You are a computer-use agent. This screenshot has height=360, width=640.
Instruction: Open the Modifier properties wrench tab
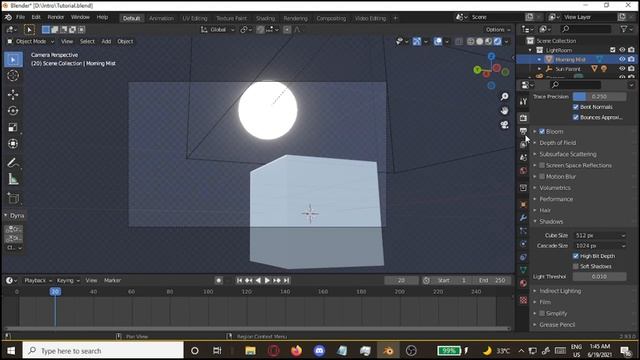523,218
